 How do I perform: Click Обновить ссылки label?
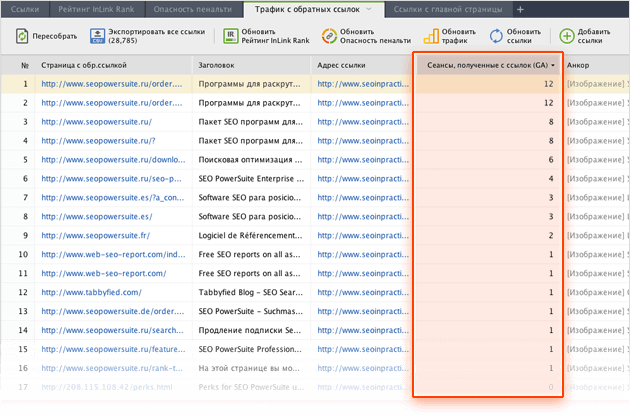pos(524,36)
